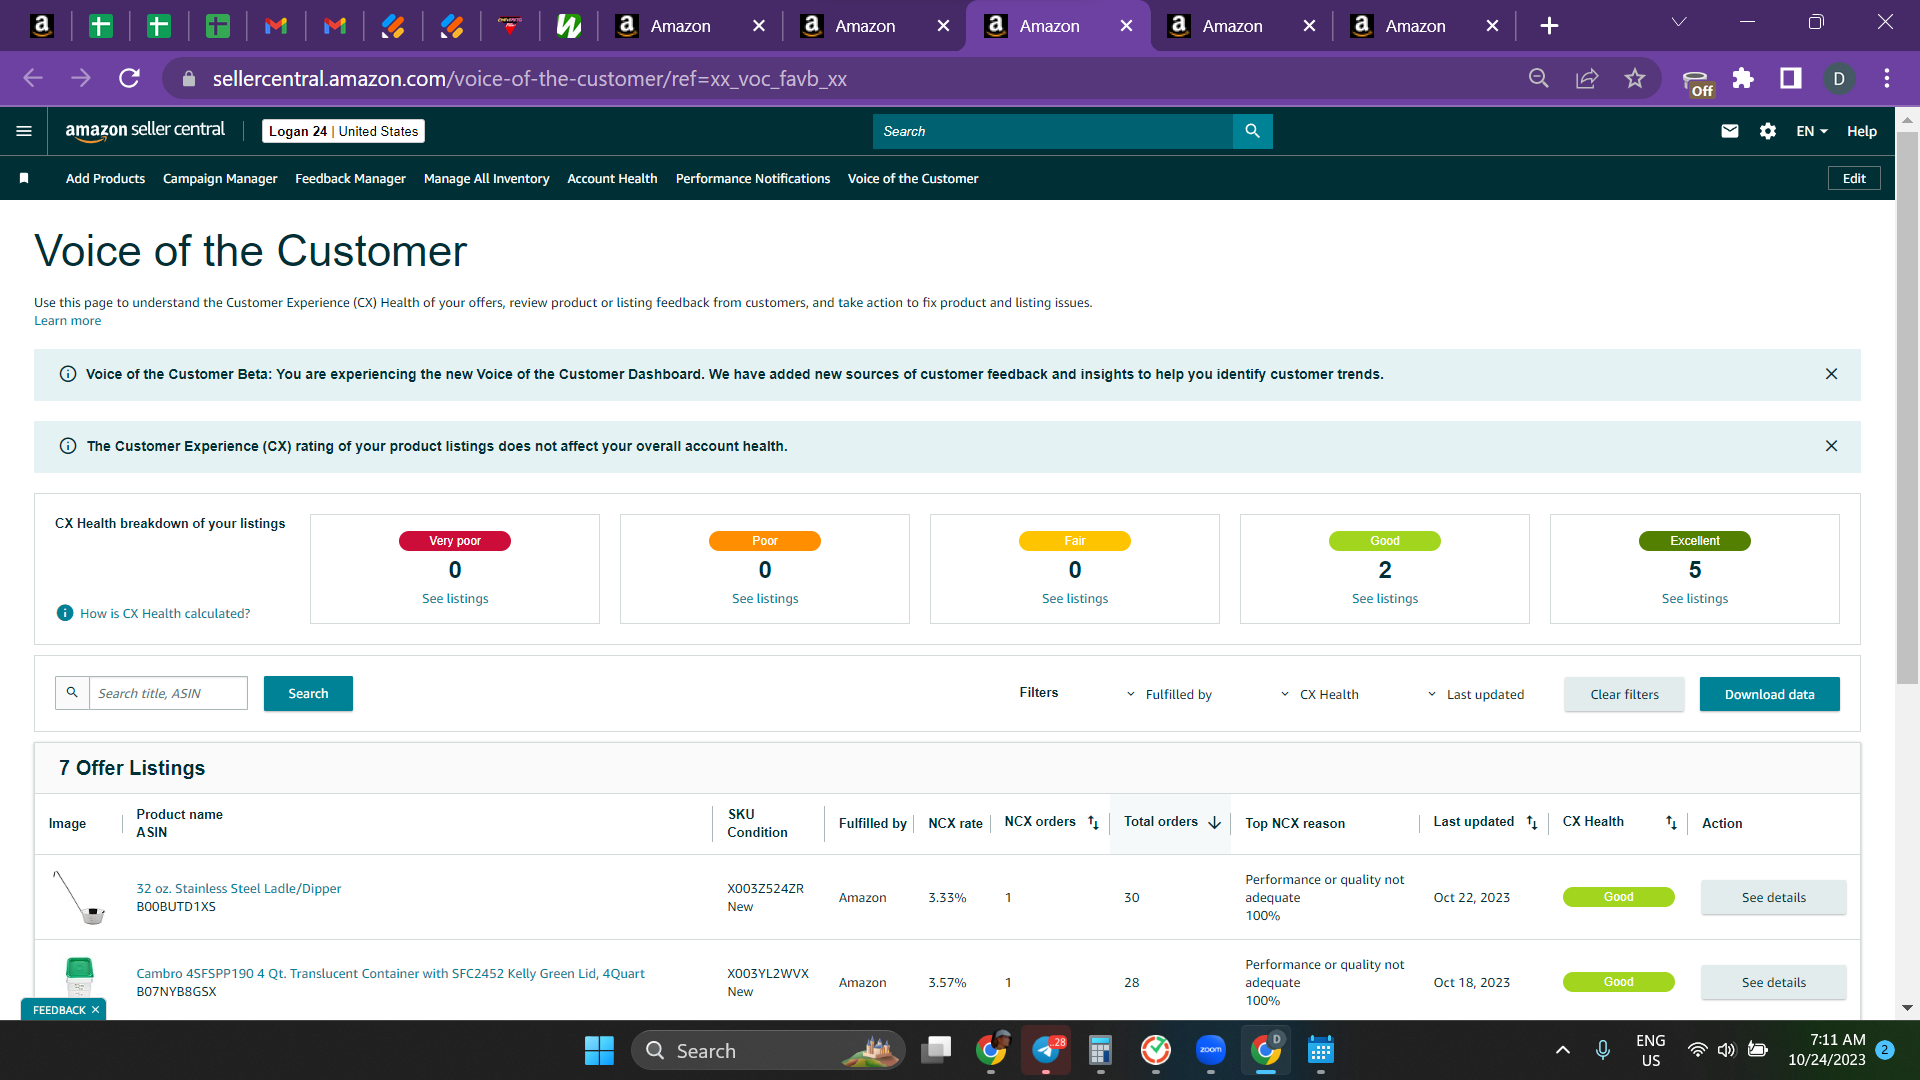Go back with the browser back arrow
The width and height of the screenshot is (1920, 1080).
[x=33, y=78]
